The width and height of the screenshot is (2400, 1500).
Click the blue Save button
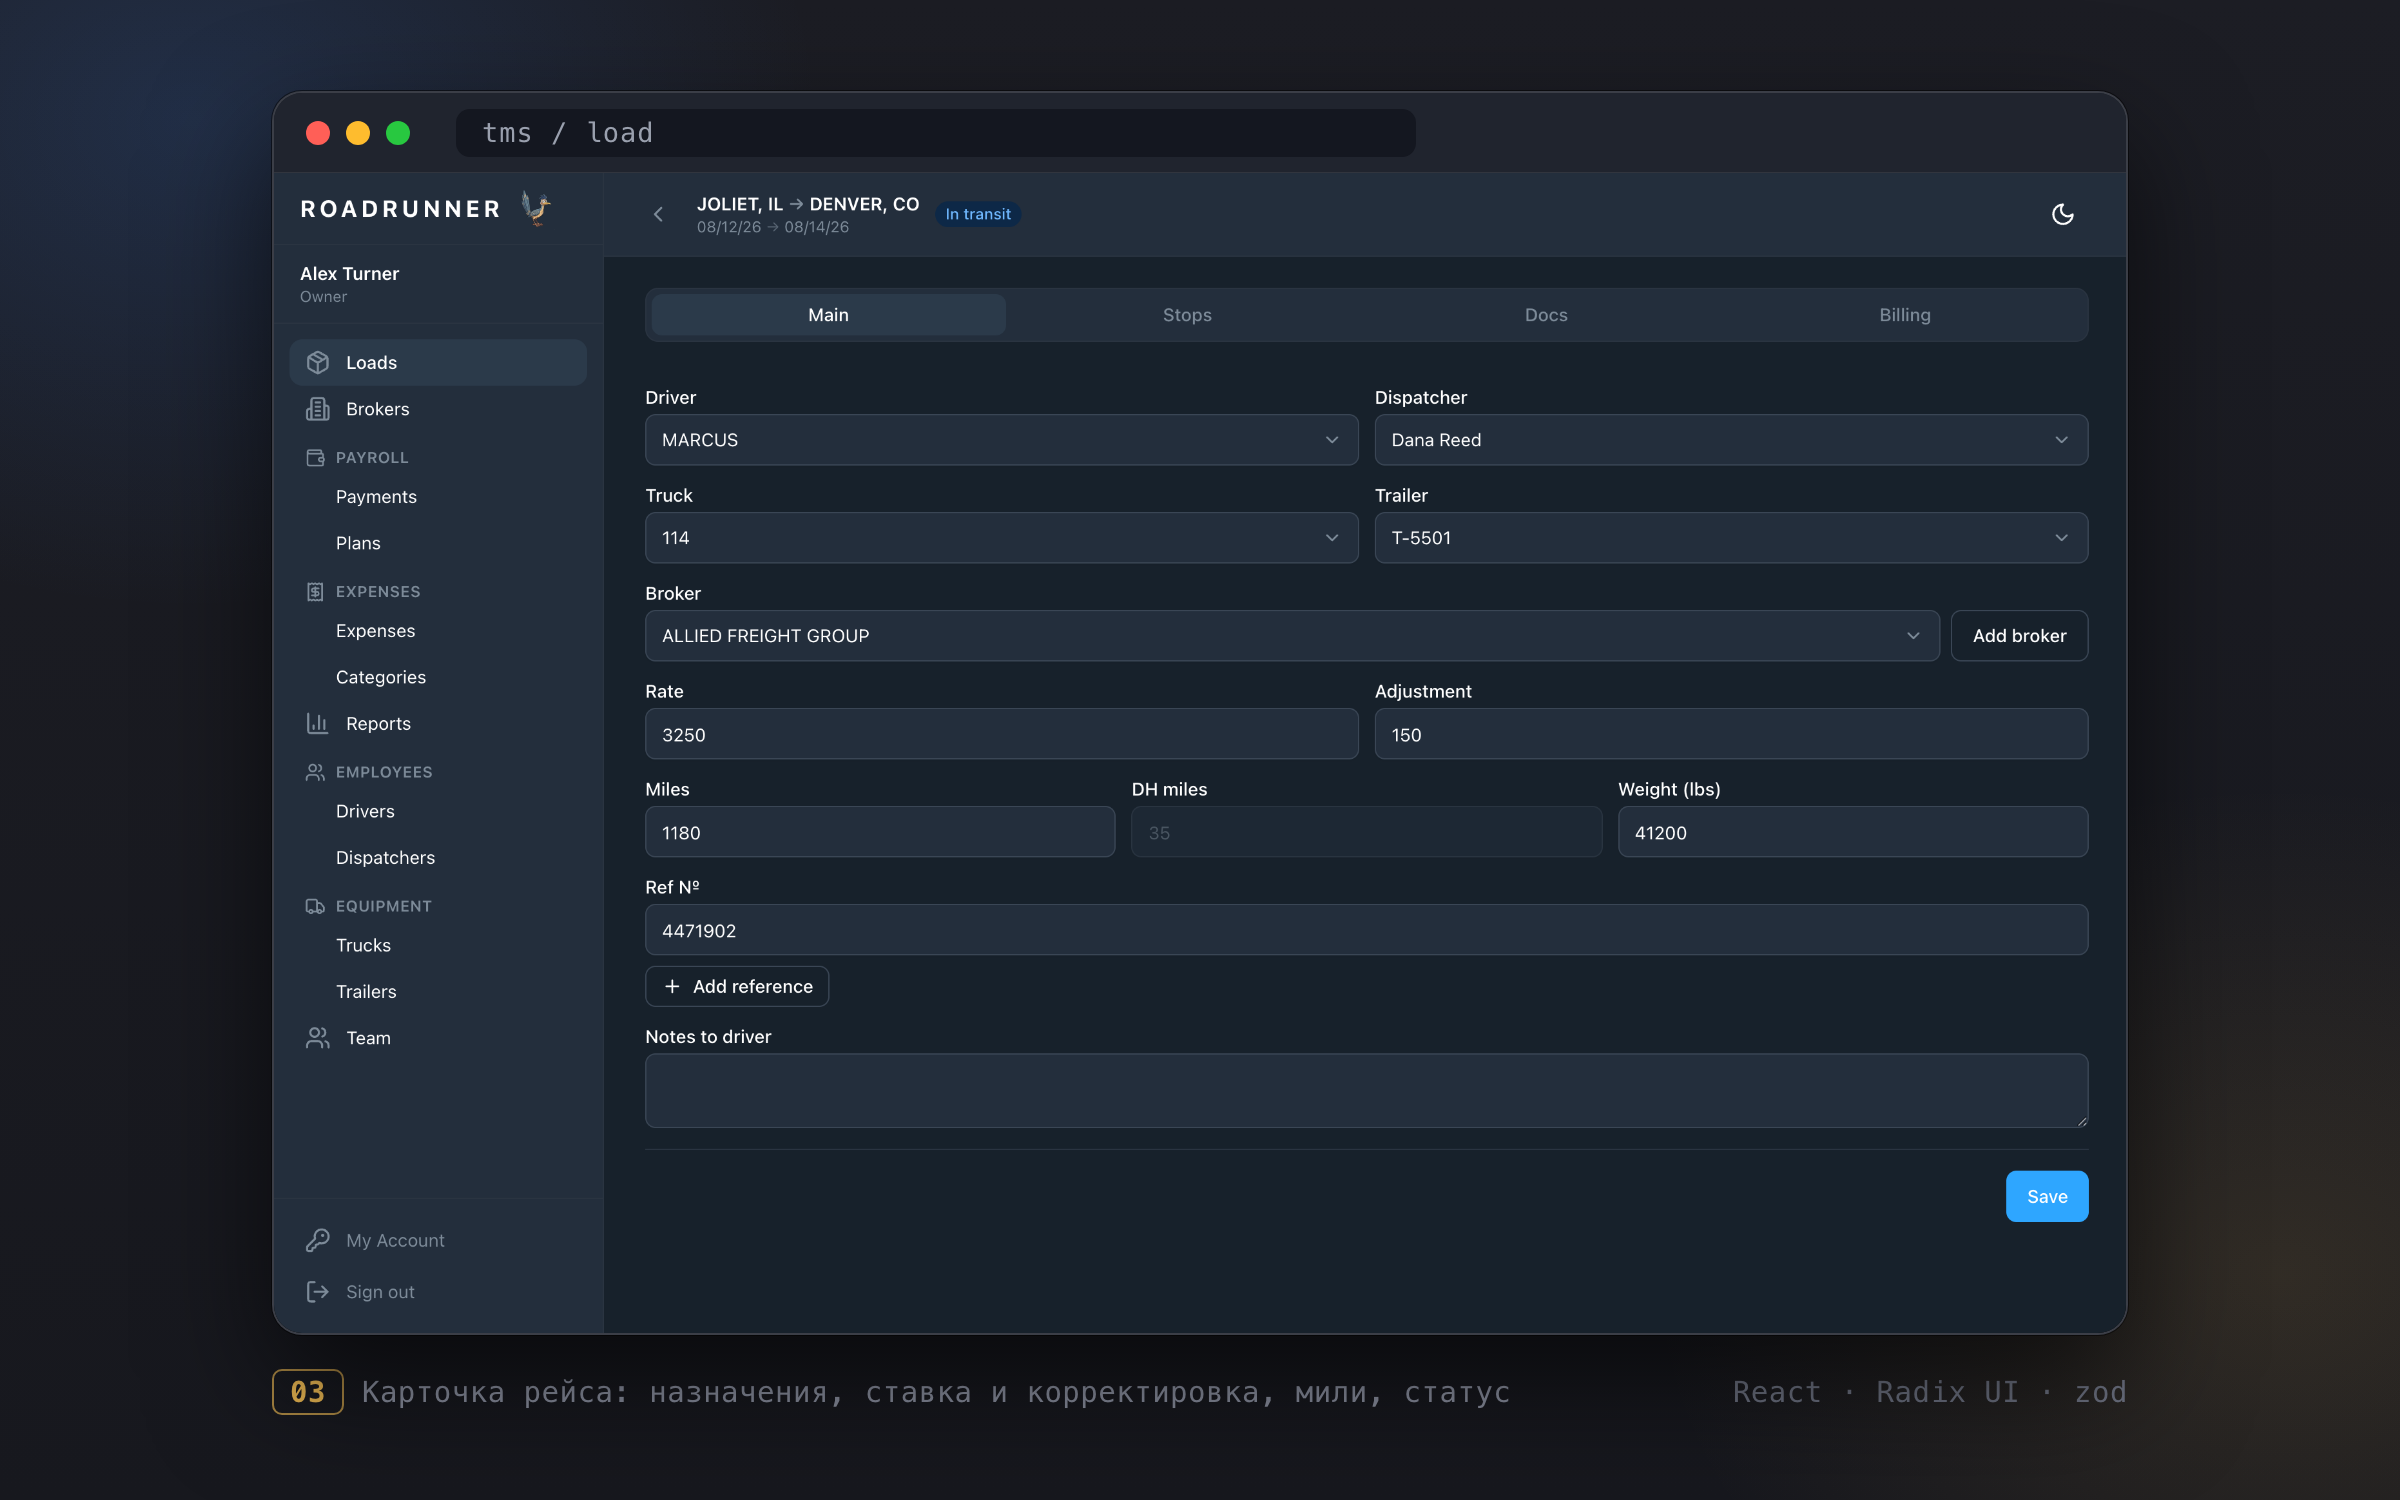[2047, 1196]
